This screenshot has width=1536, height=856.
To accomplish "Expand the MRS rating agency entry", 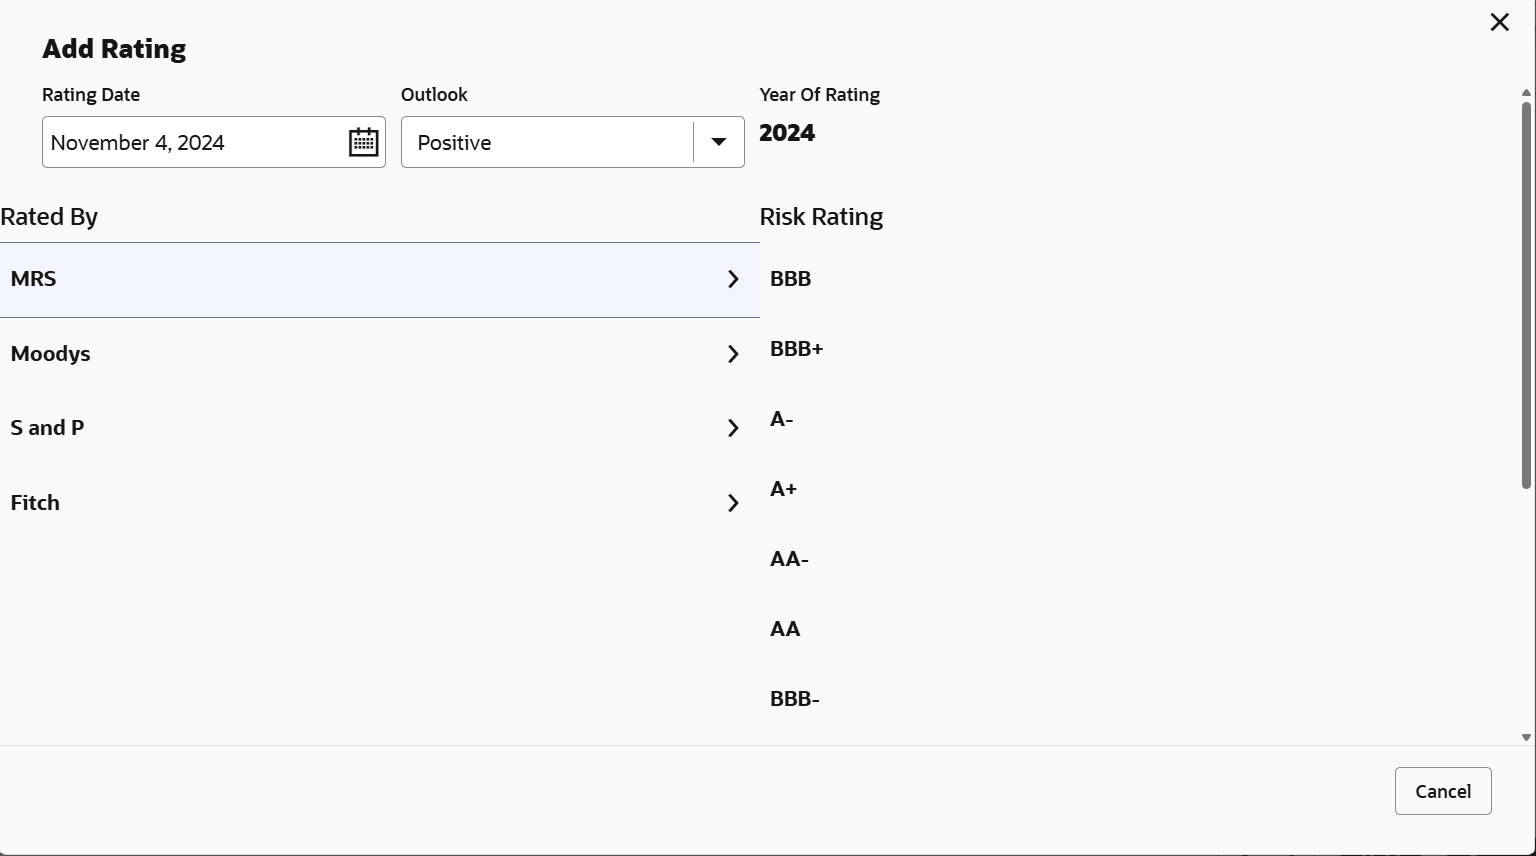I will (x=300, y=278).
